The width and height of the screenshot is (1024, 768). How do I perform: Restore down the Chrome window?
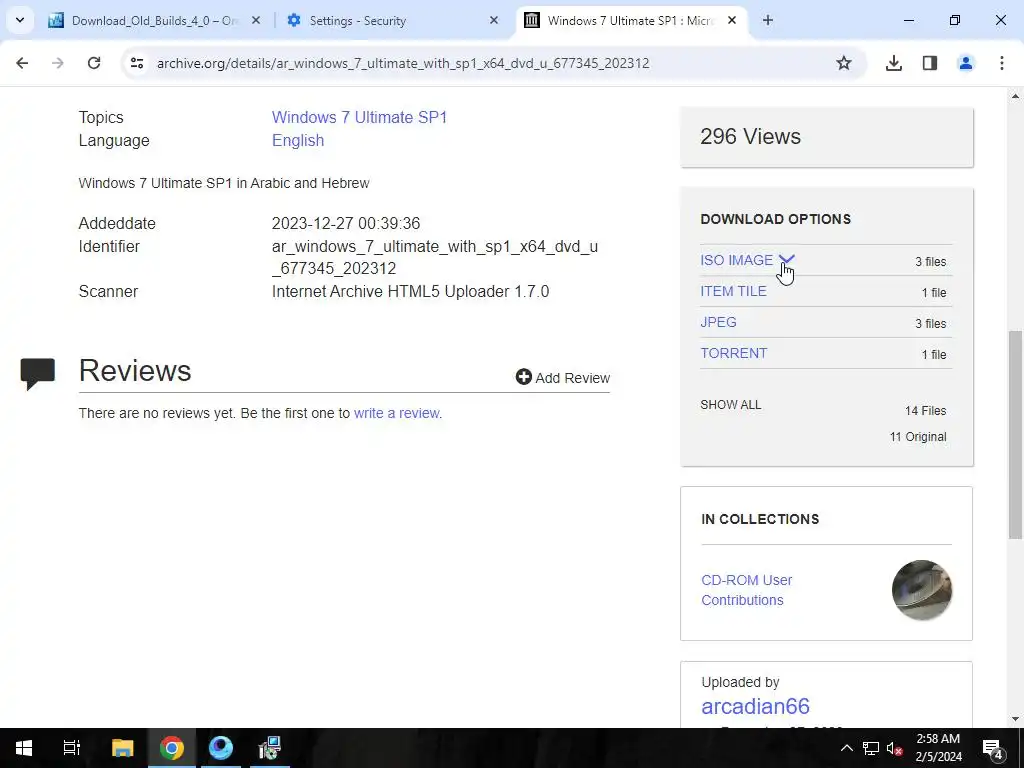pyautogui.click(x=955, y=20)
